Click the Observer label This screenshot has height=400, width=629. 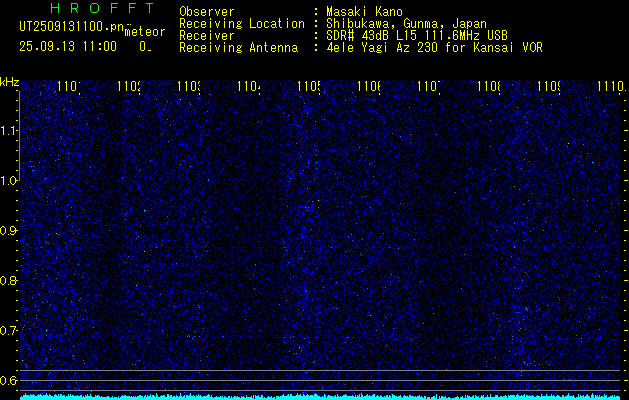coord(207,12)
